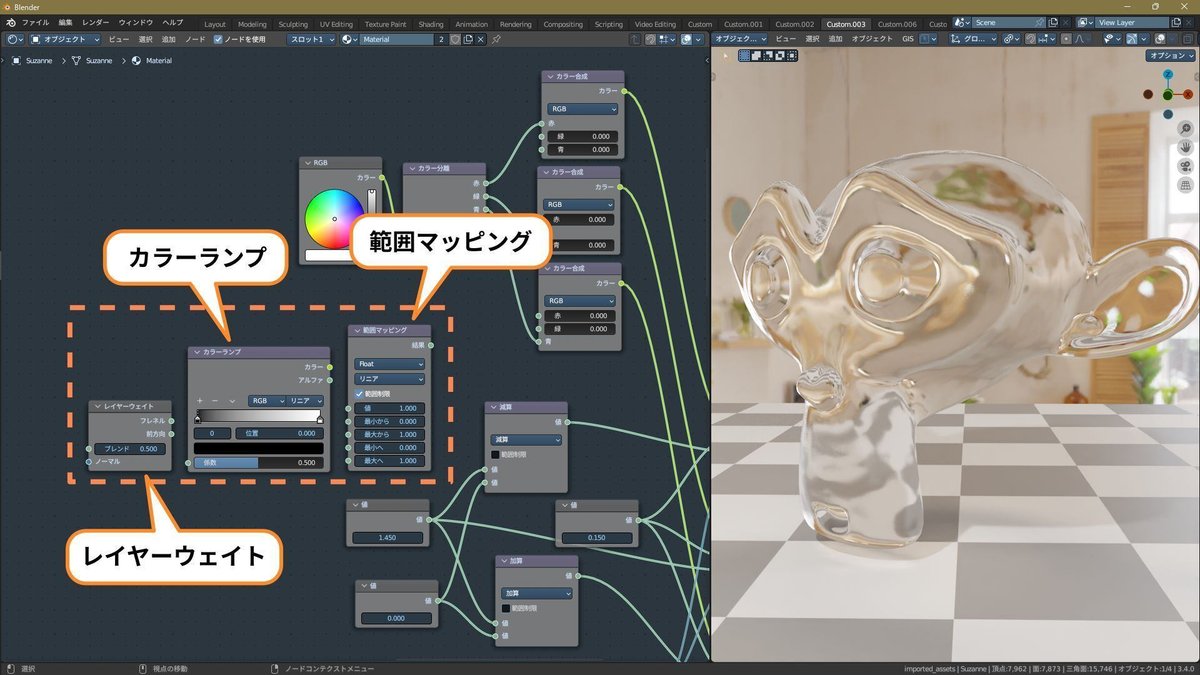Screen dimensions: 1200x675
Task: Open the 'リニア' dropdown in 範囲マッピング node
Action: tap(389, 379)
